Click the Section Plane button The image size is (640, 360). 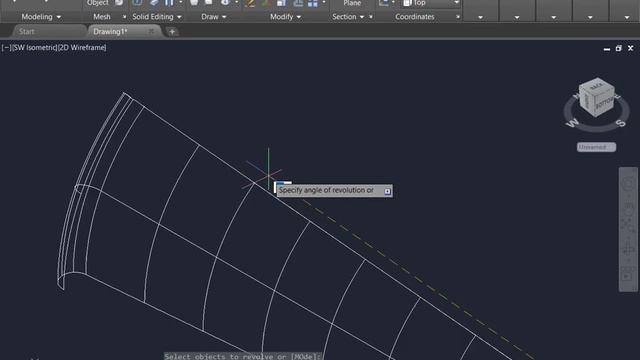point(352,3)
